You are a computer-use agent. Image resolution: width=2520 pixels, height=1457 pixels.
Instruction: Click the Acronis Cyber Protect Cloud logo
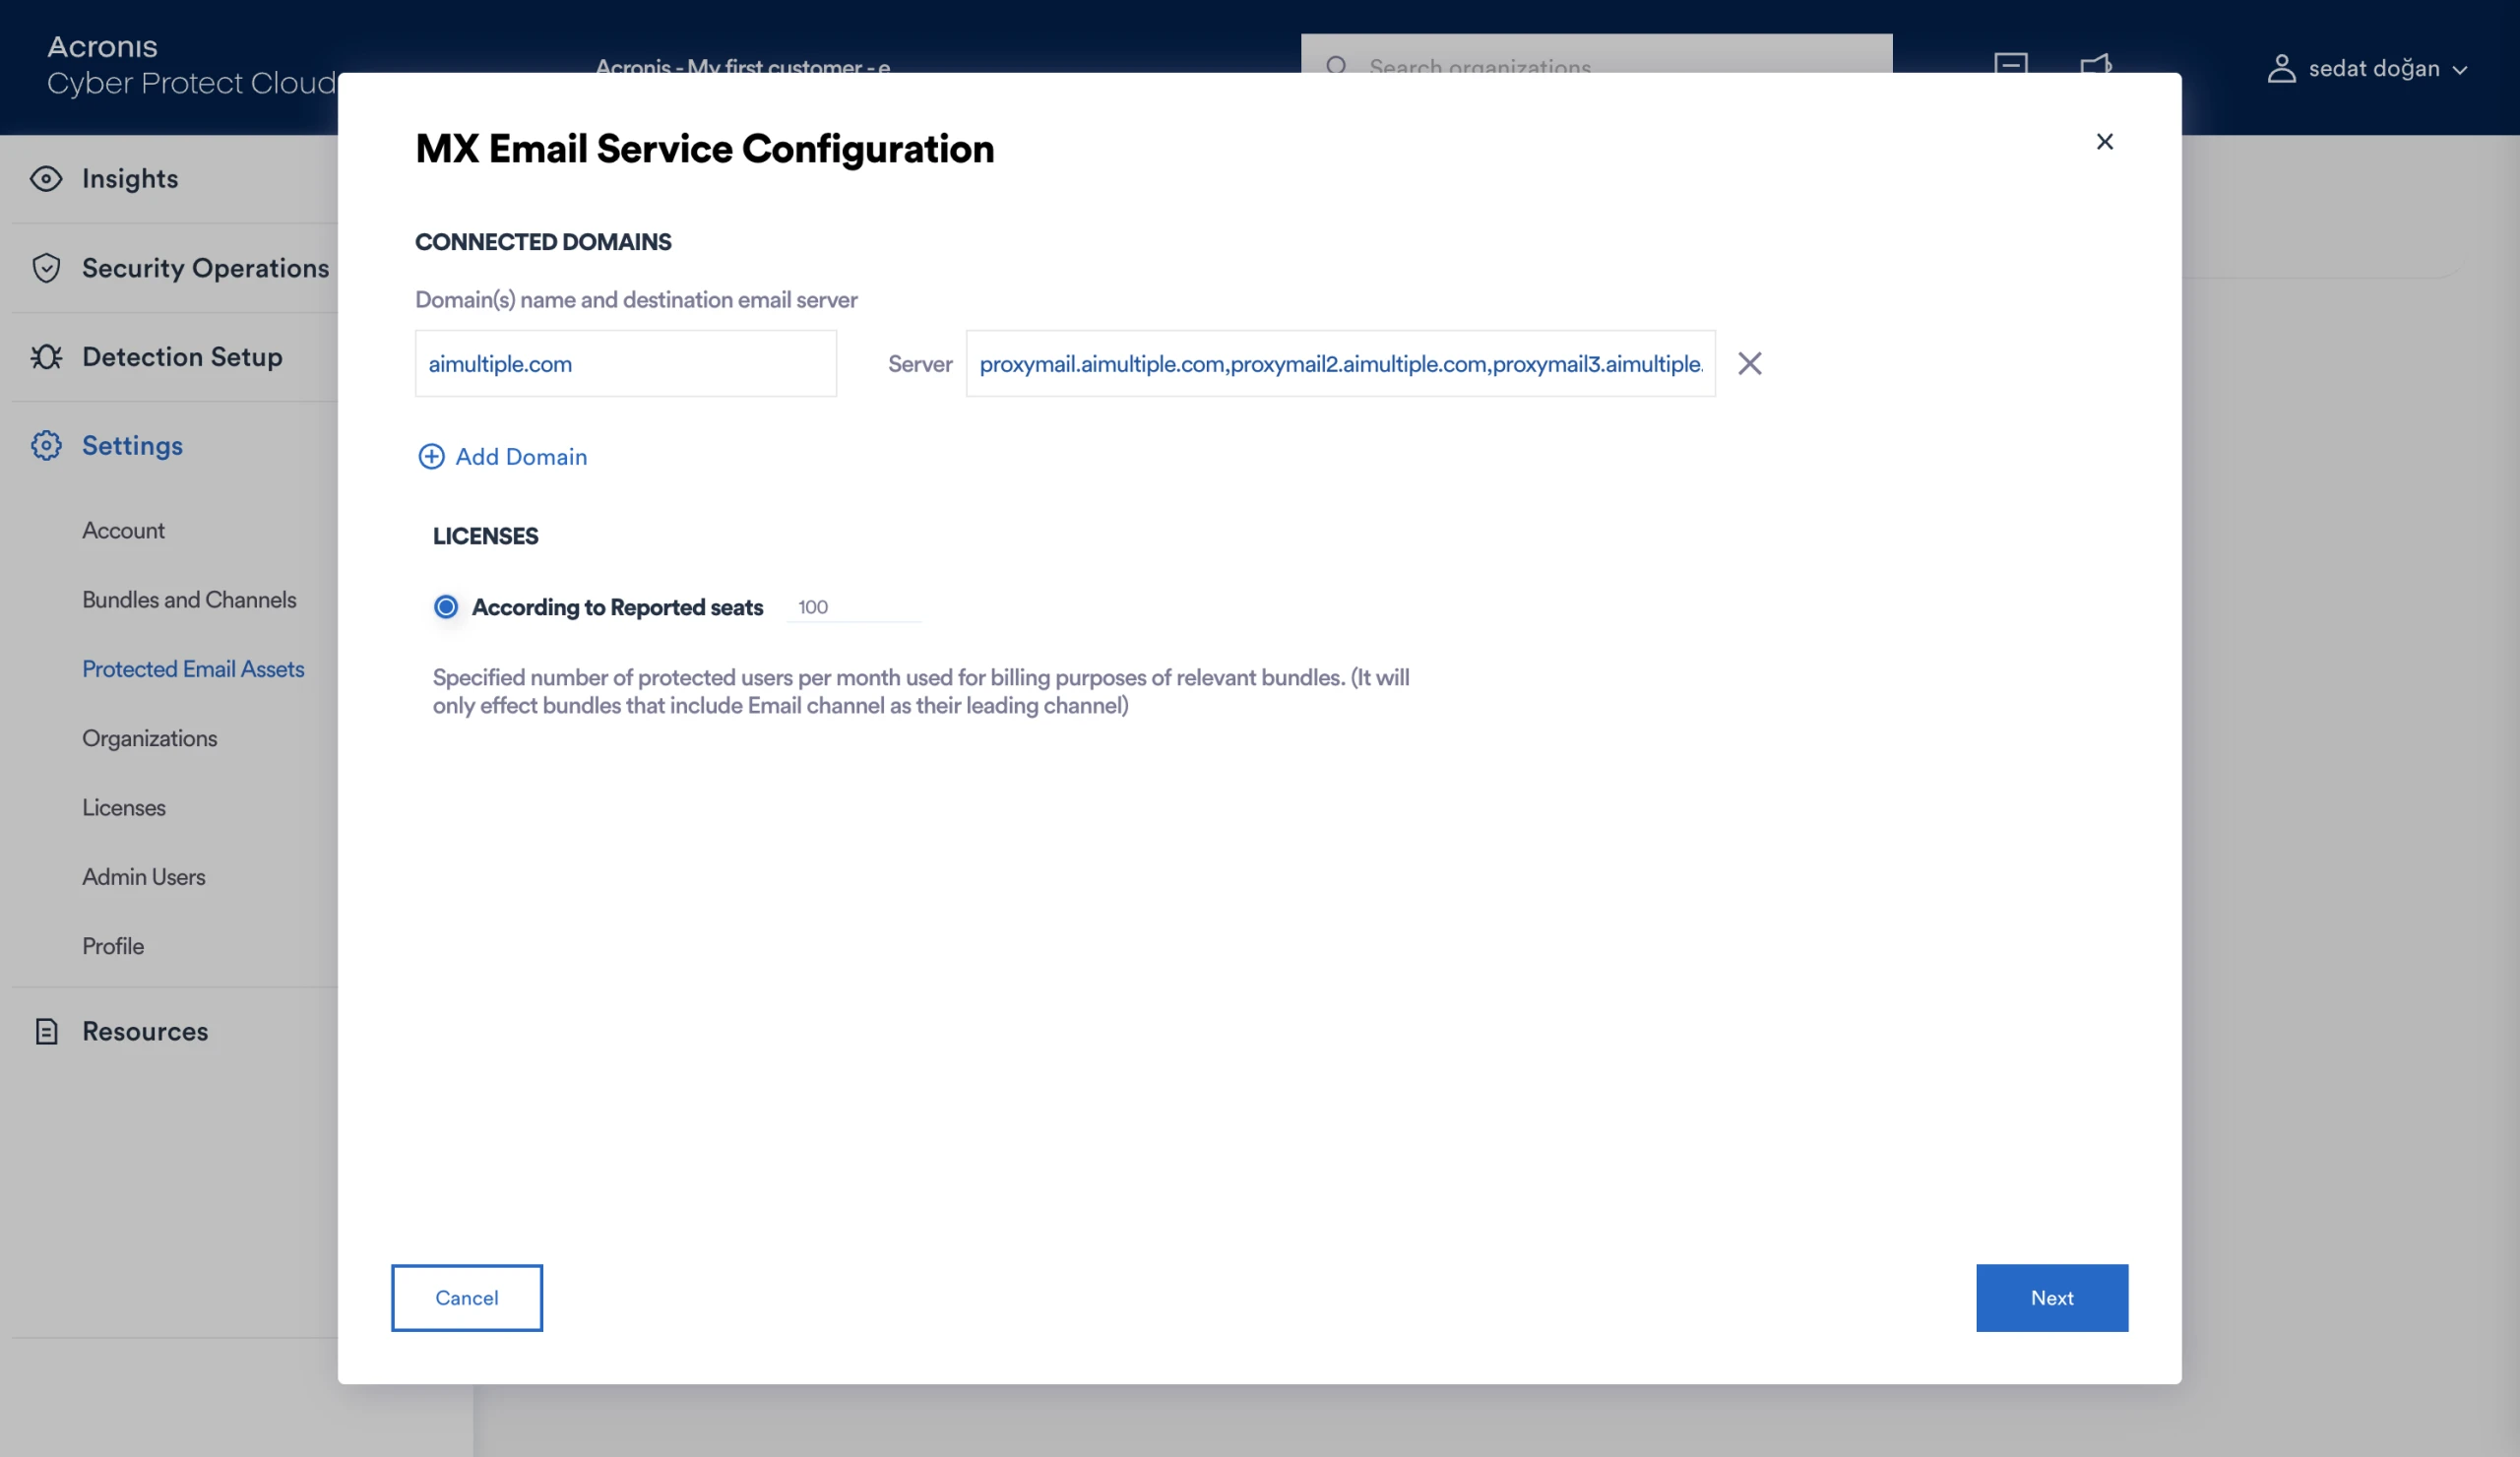pyautogui.click(x=191, y=65)
